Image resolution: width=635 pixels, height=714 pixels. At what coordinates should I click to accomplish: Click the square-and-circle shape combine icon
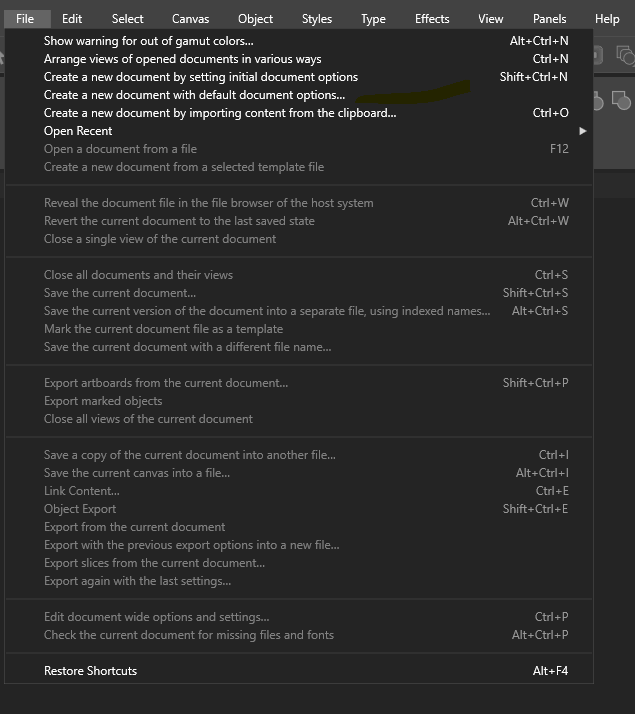621,101
